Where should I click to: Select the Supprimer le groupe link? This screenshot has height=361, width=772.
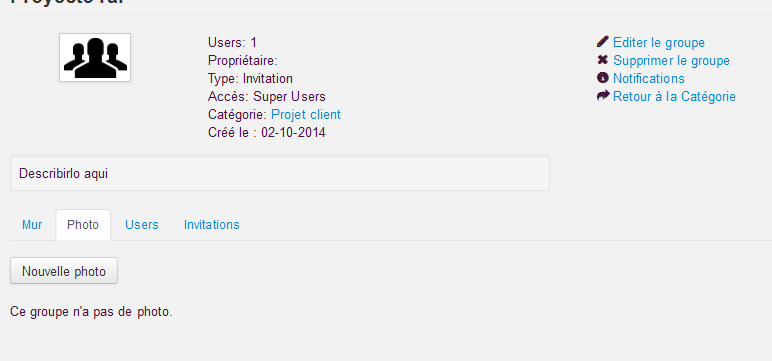click(x=671, y=61)
